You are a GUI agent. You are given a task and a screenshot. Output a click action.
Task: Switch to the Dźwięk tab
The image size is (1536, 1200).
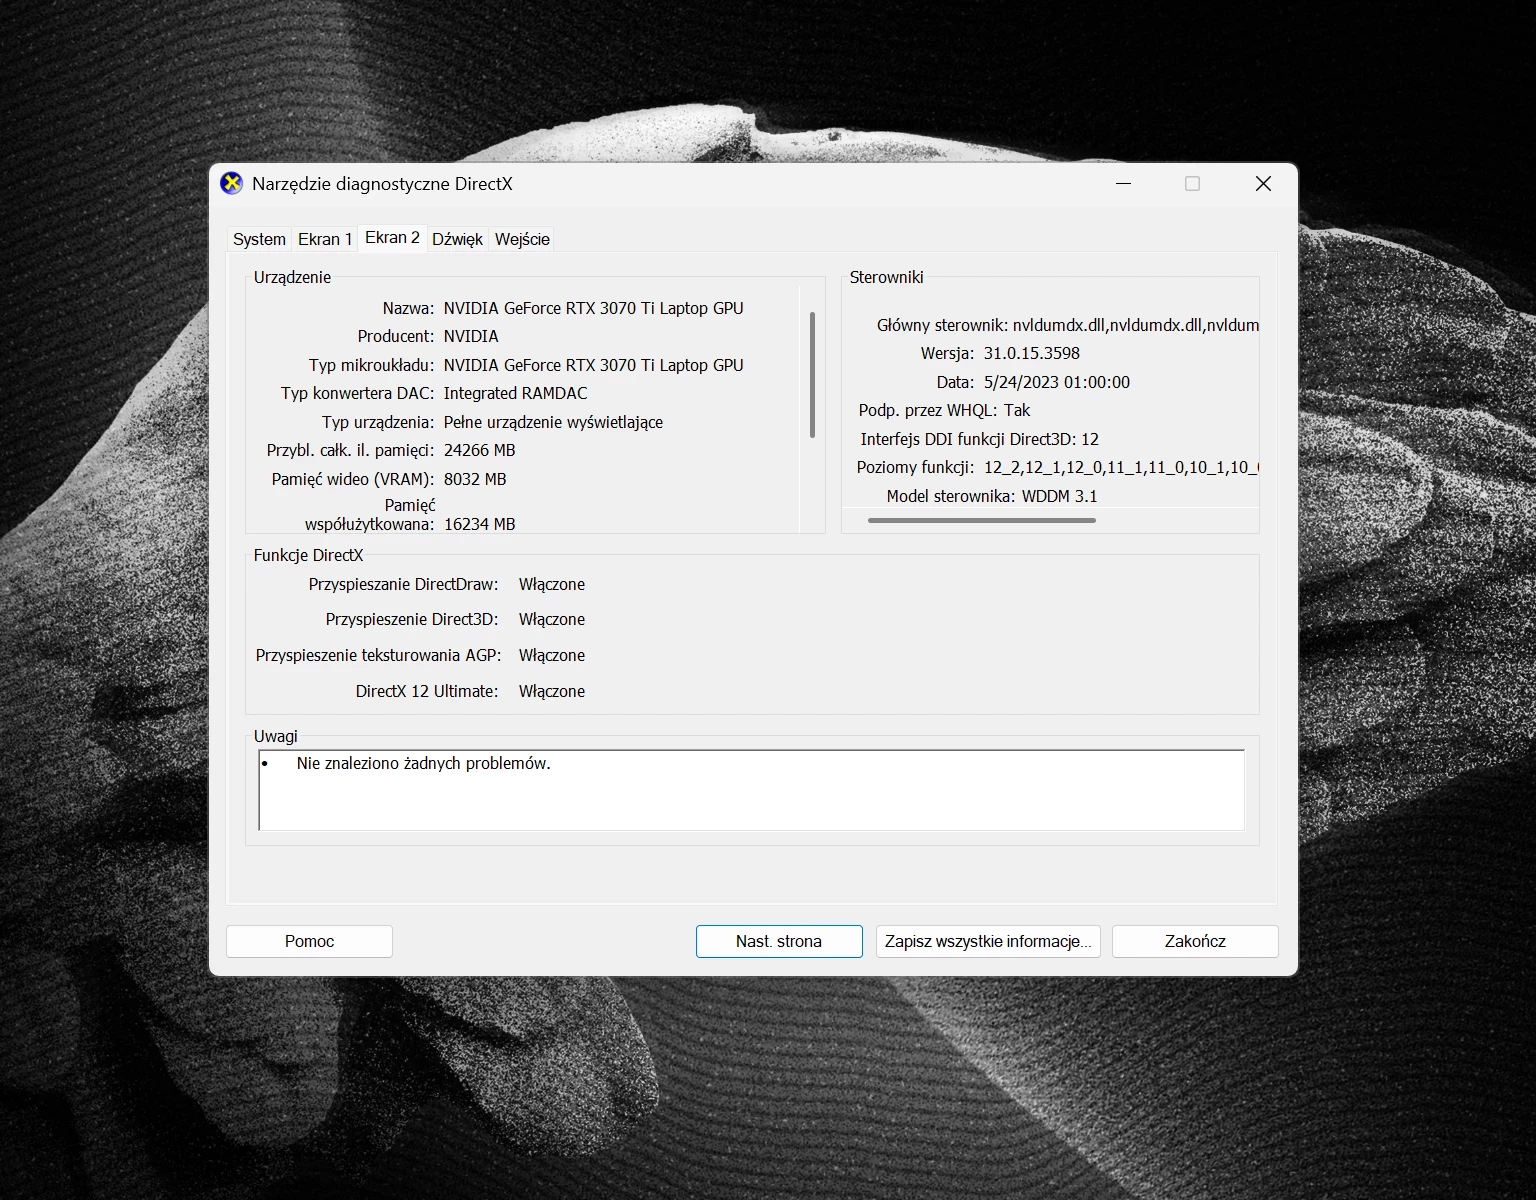[457, 239]
